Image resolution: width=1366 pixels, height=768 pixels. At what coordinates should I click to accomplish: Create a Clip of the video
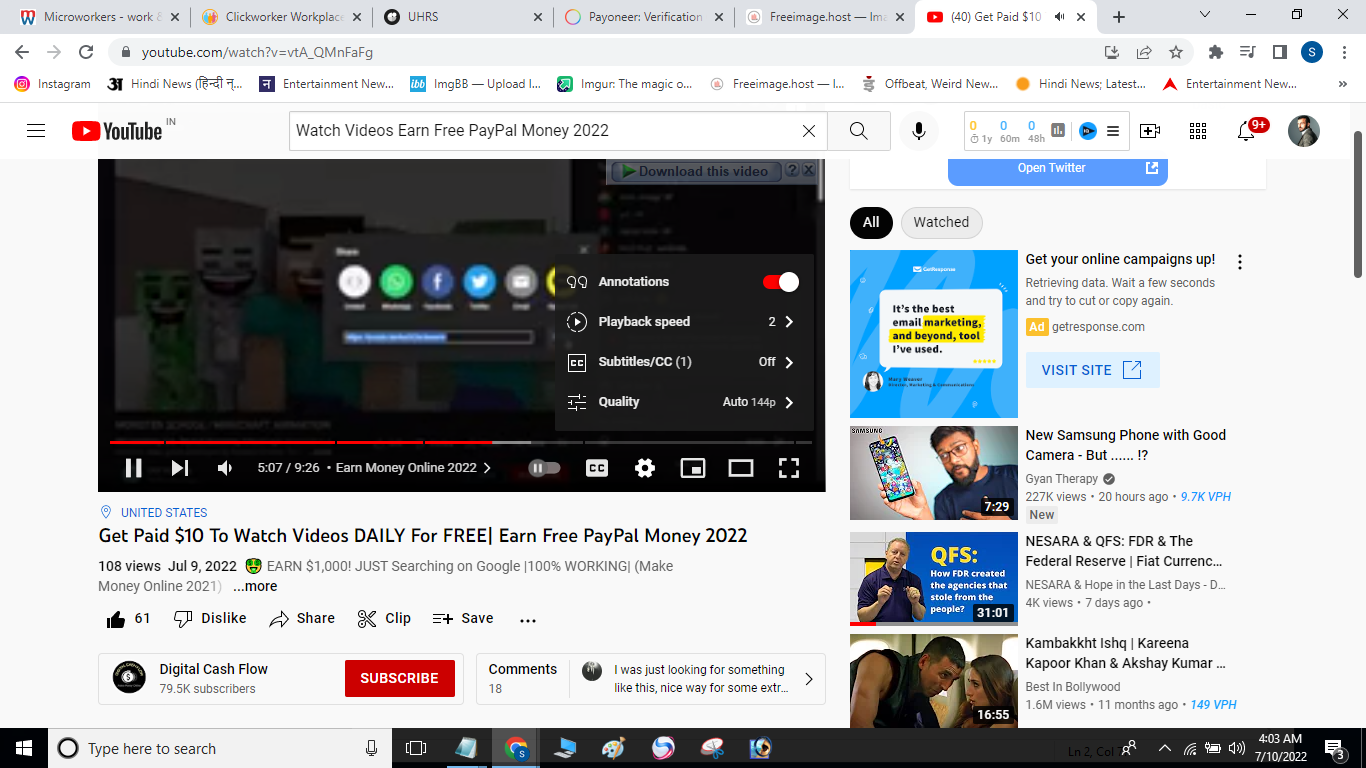click(384, 619)
